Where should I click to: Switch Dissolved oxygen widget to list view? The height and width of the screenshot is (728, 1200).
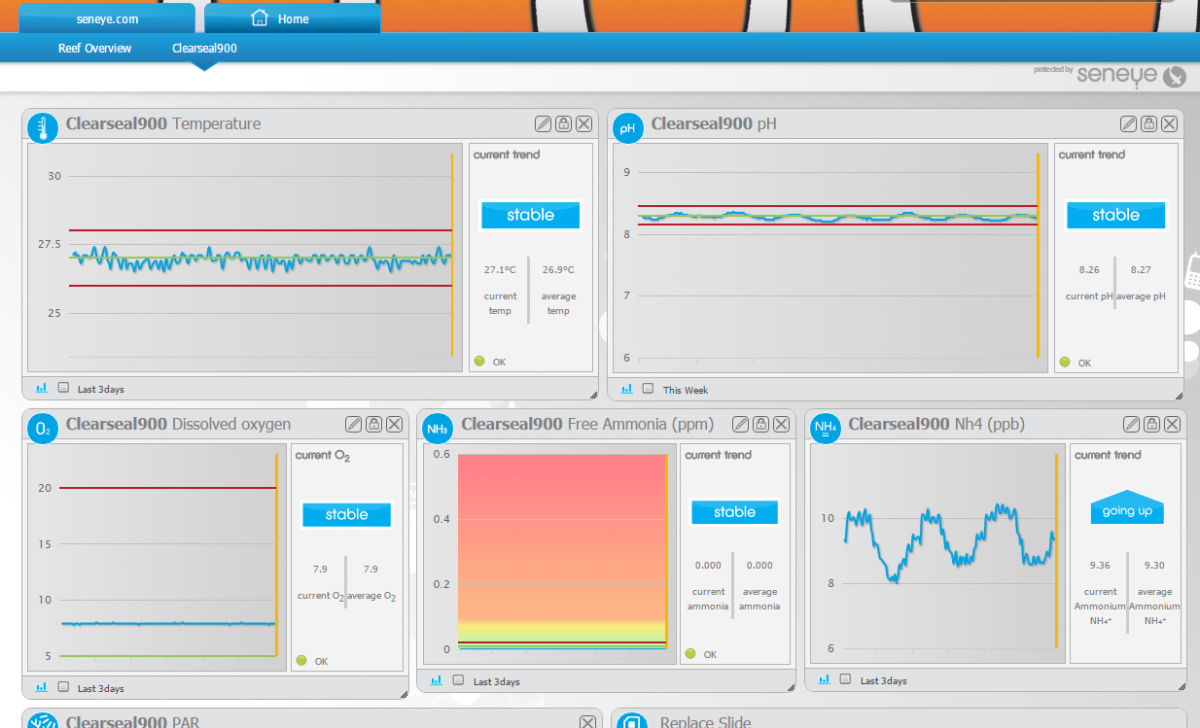pos(63,687)
